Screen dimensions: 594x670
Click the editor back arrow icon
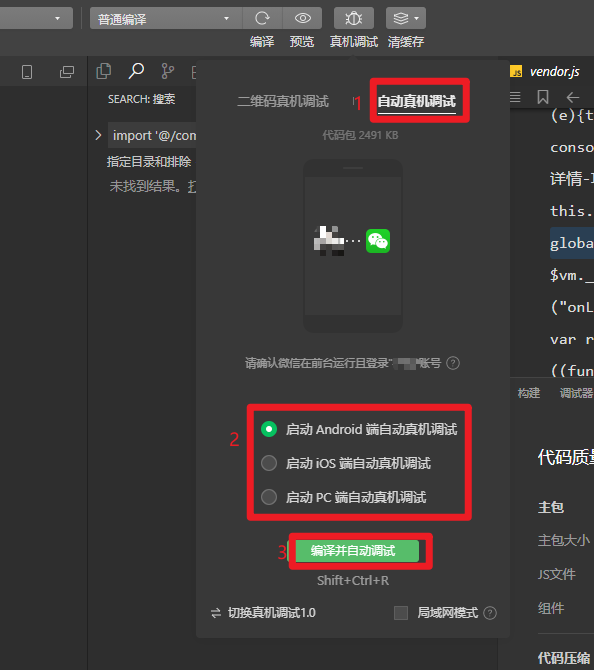573,97
